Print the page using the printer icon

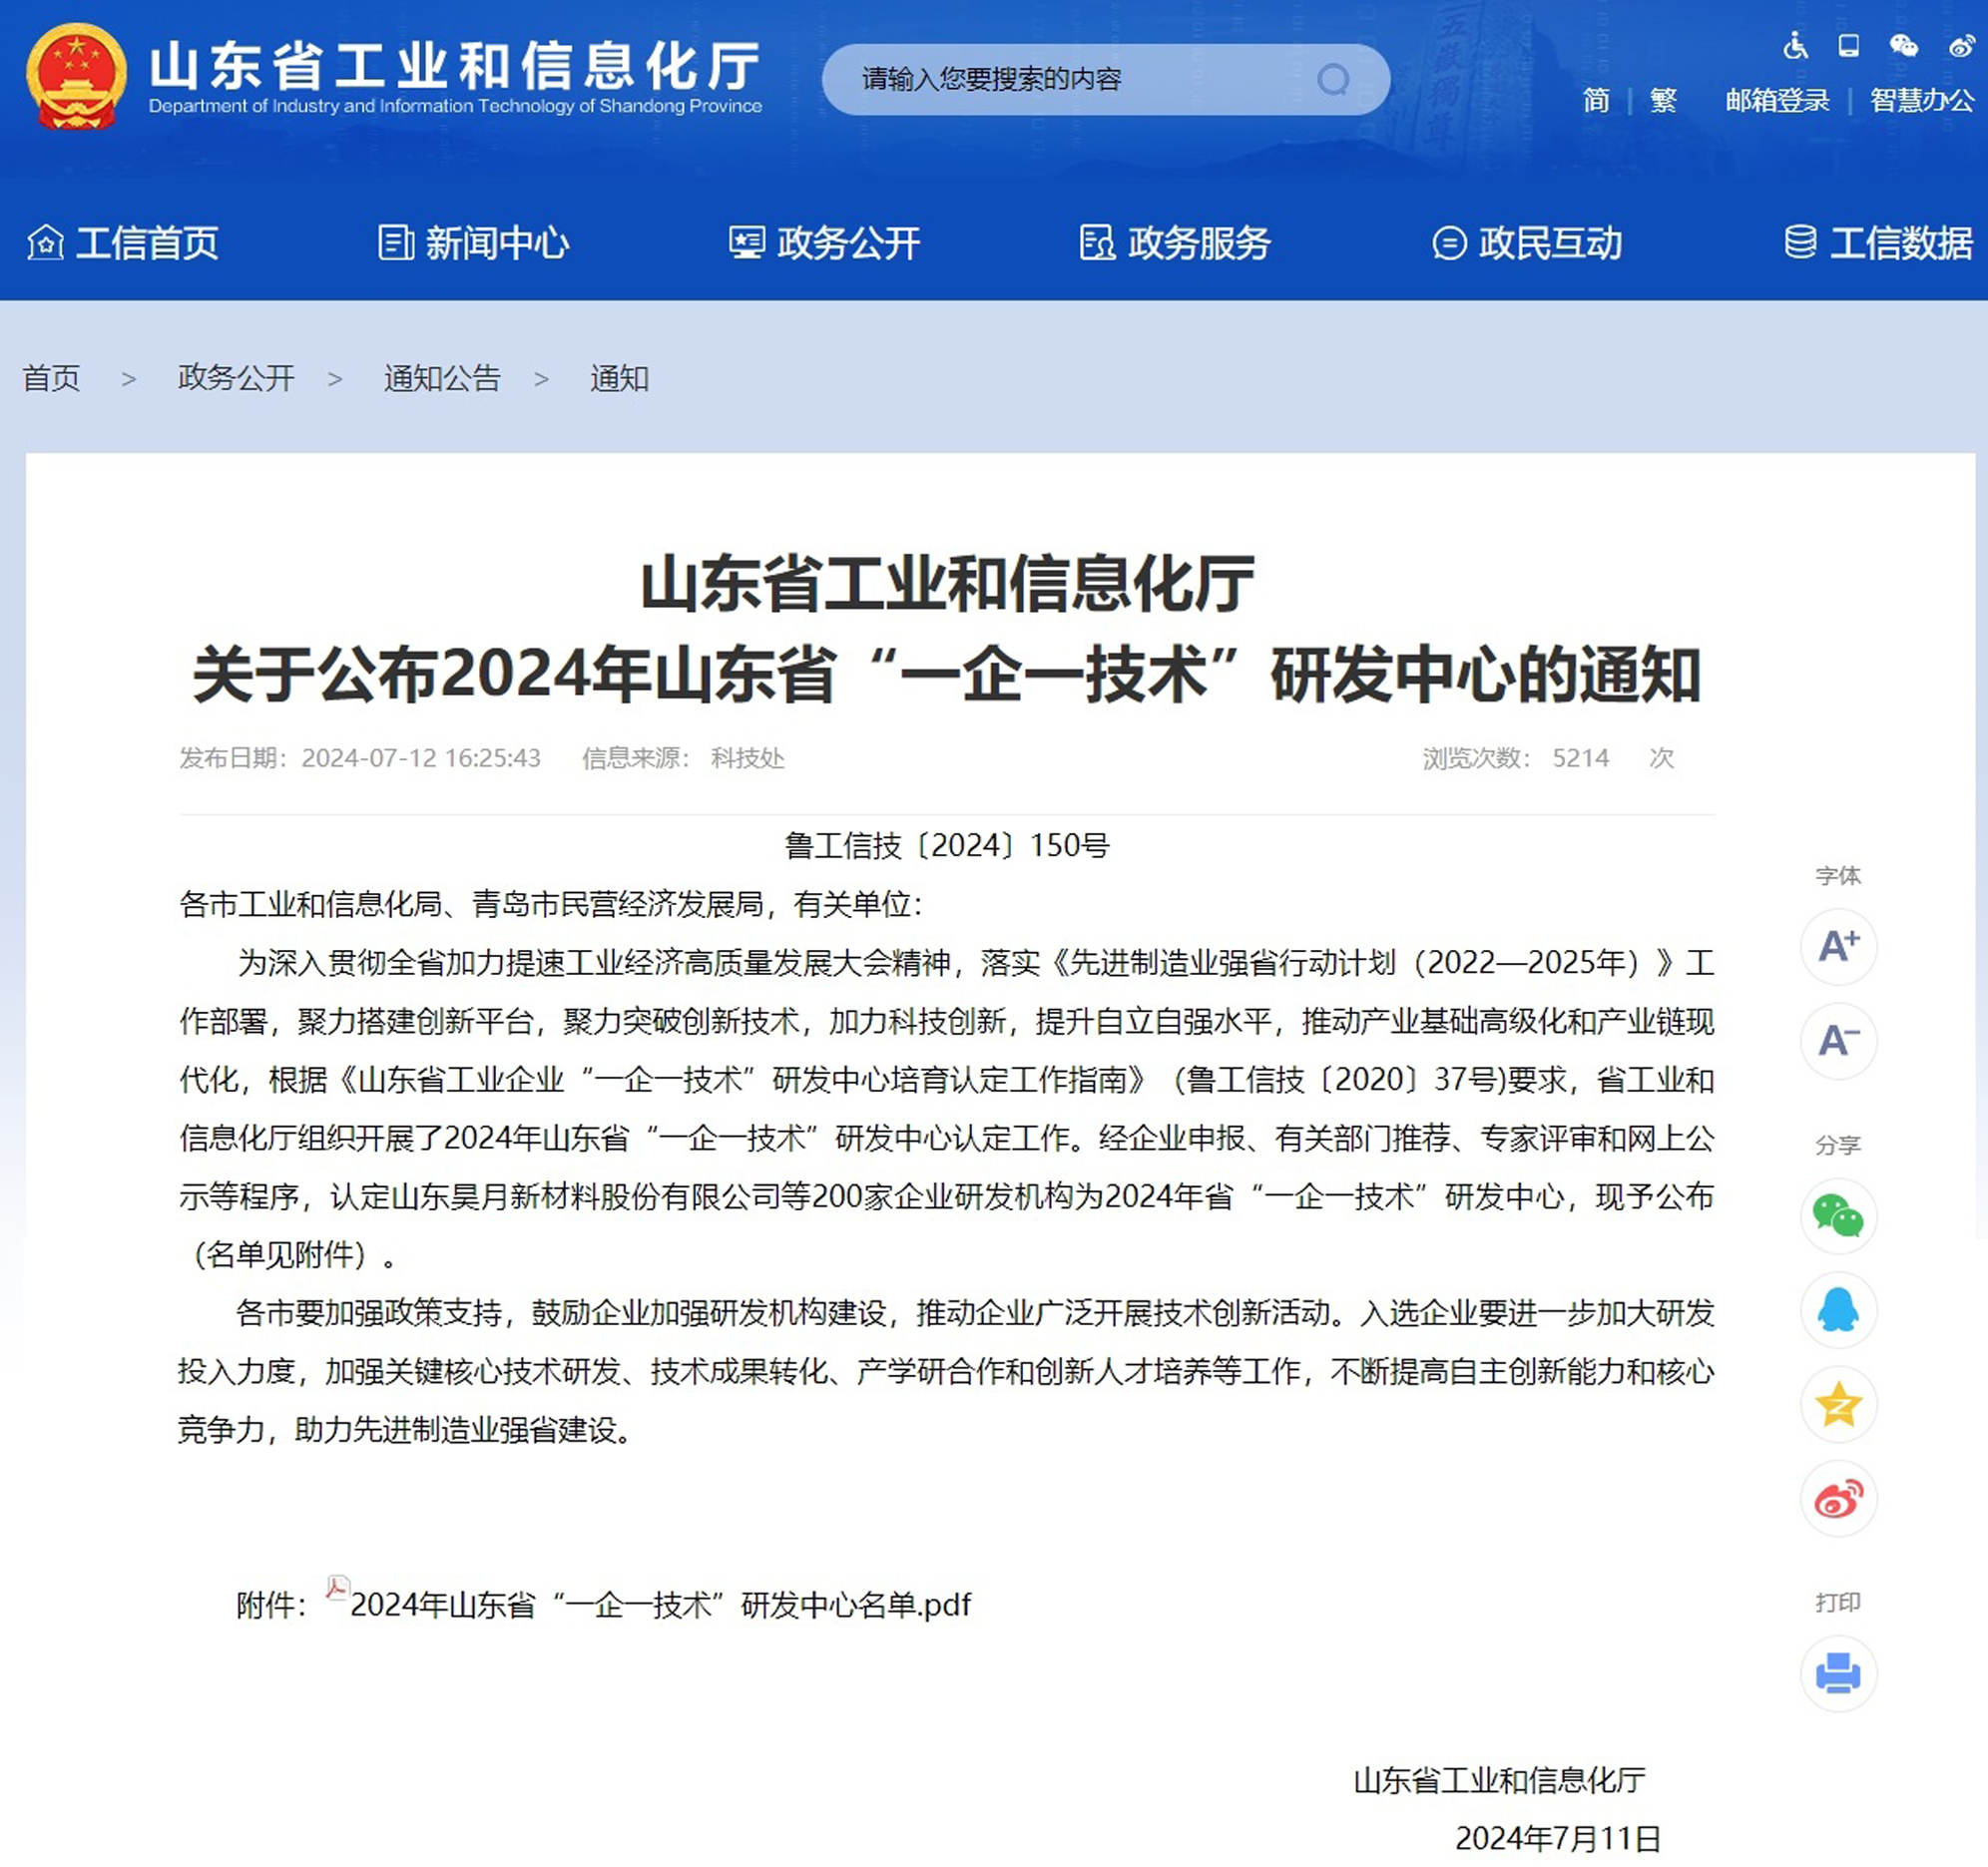pyautogui.click(x=1838, y=1673)
